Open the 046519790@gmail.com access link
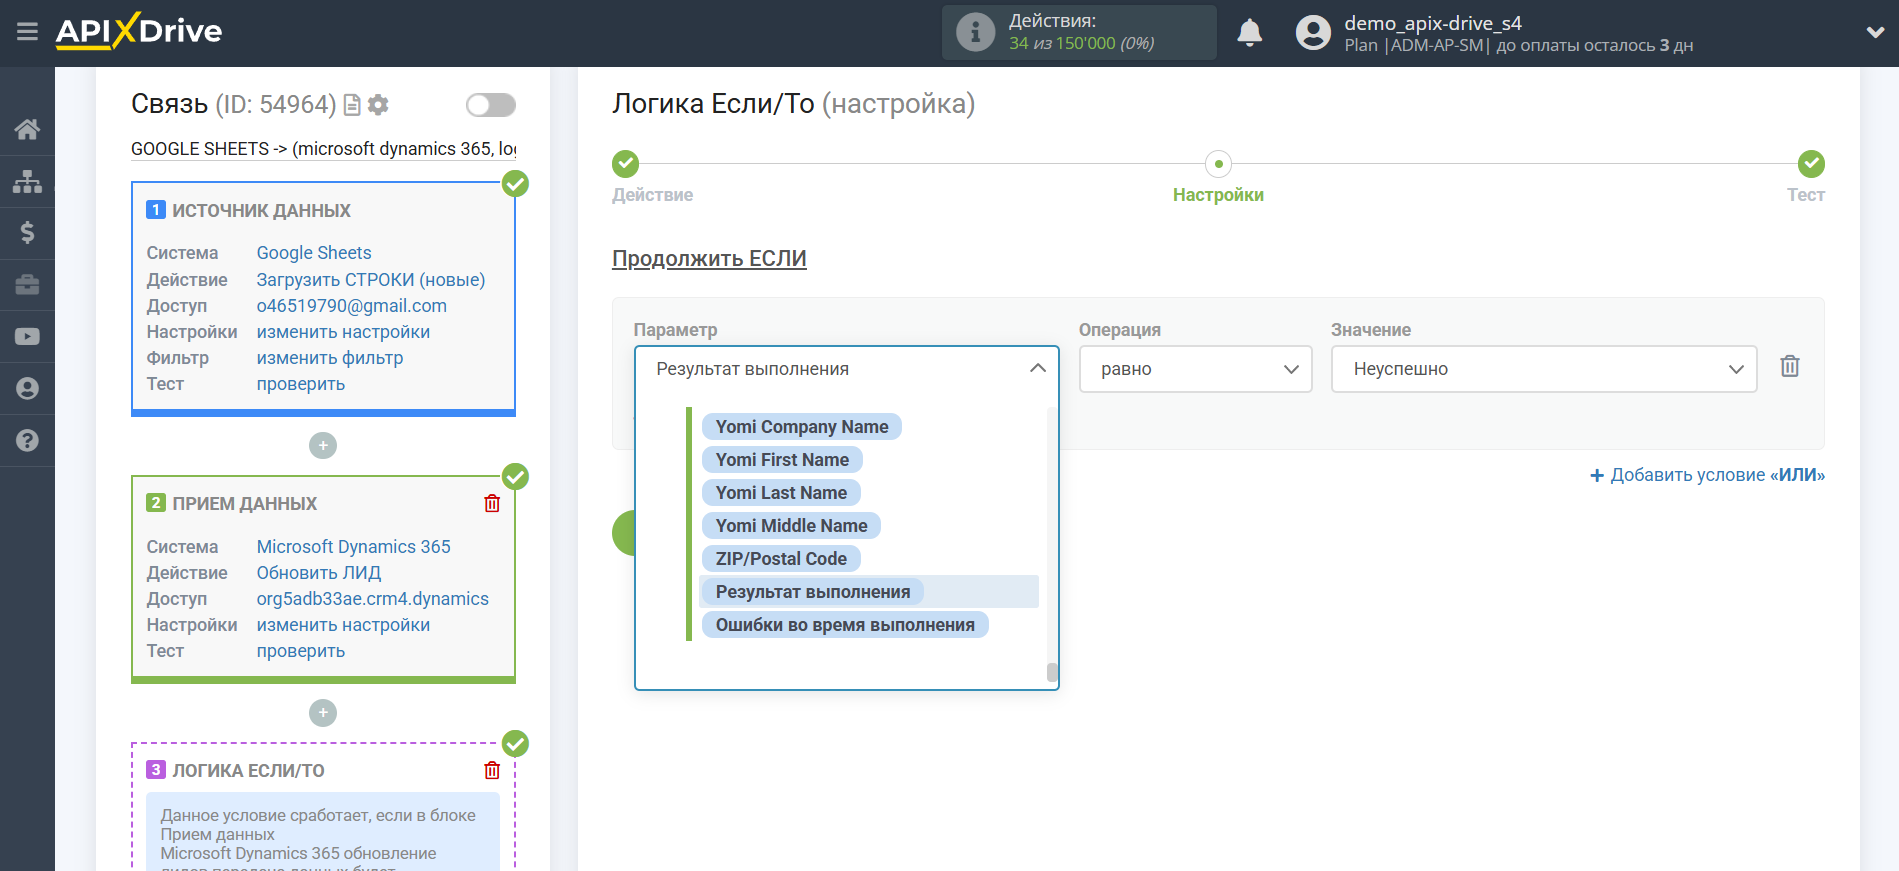 [x=352, y=306]
